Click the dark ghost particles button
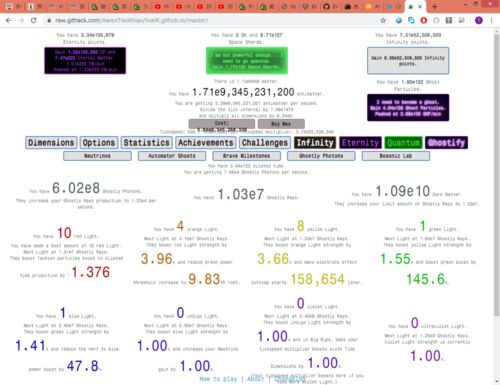This screenshot has height=385, width=500. coord(408,108)
